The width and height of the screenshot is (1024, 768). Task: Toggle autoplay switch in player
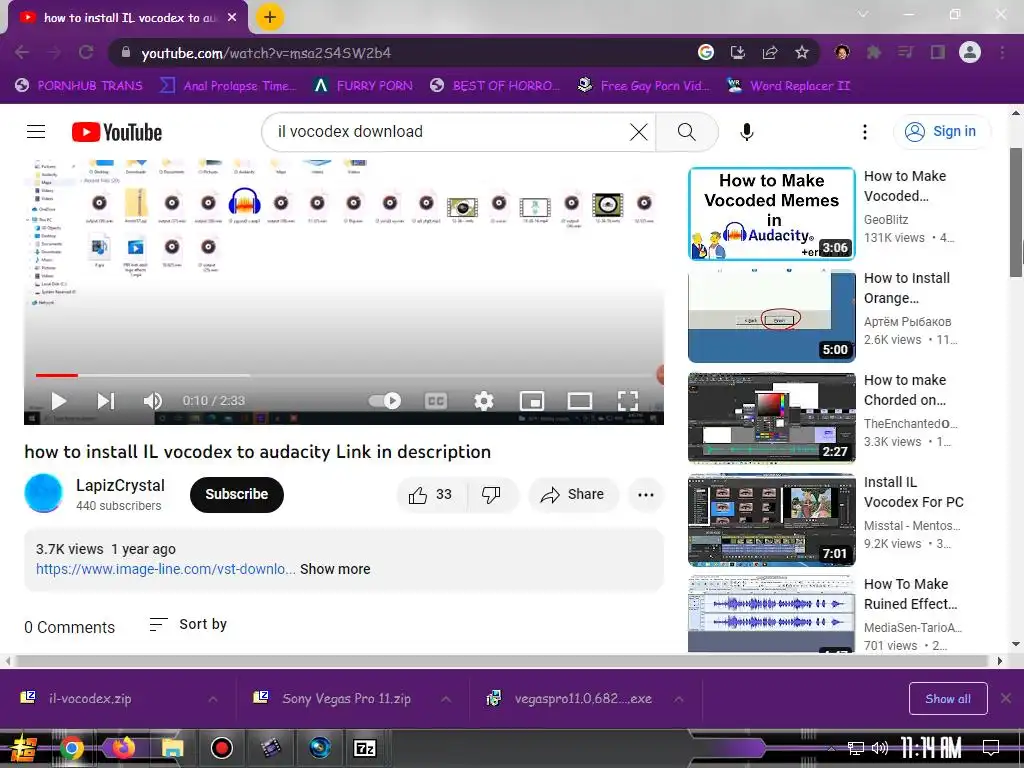tap(385, 400)
